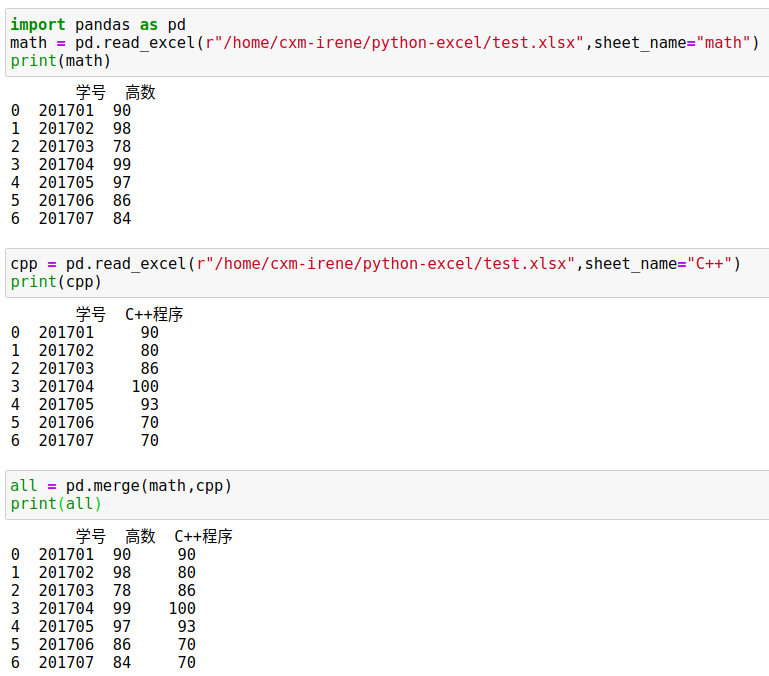Click inside the first code cell importing pandas
769x676 pixels.
(x=387, y=43)
